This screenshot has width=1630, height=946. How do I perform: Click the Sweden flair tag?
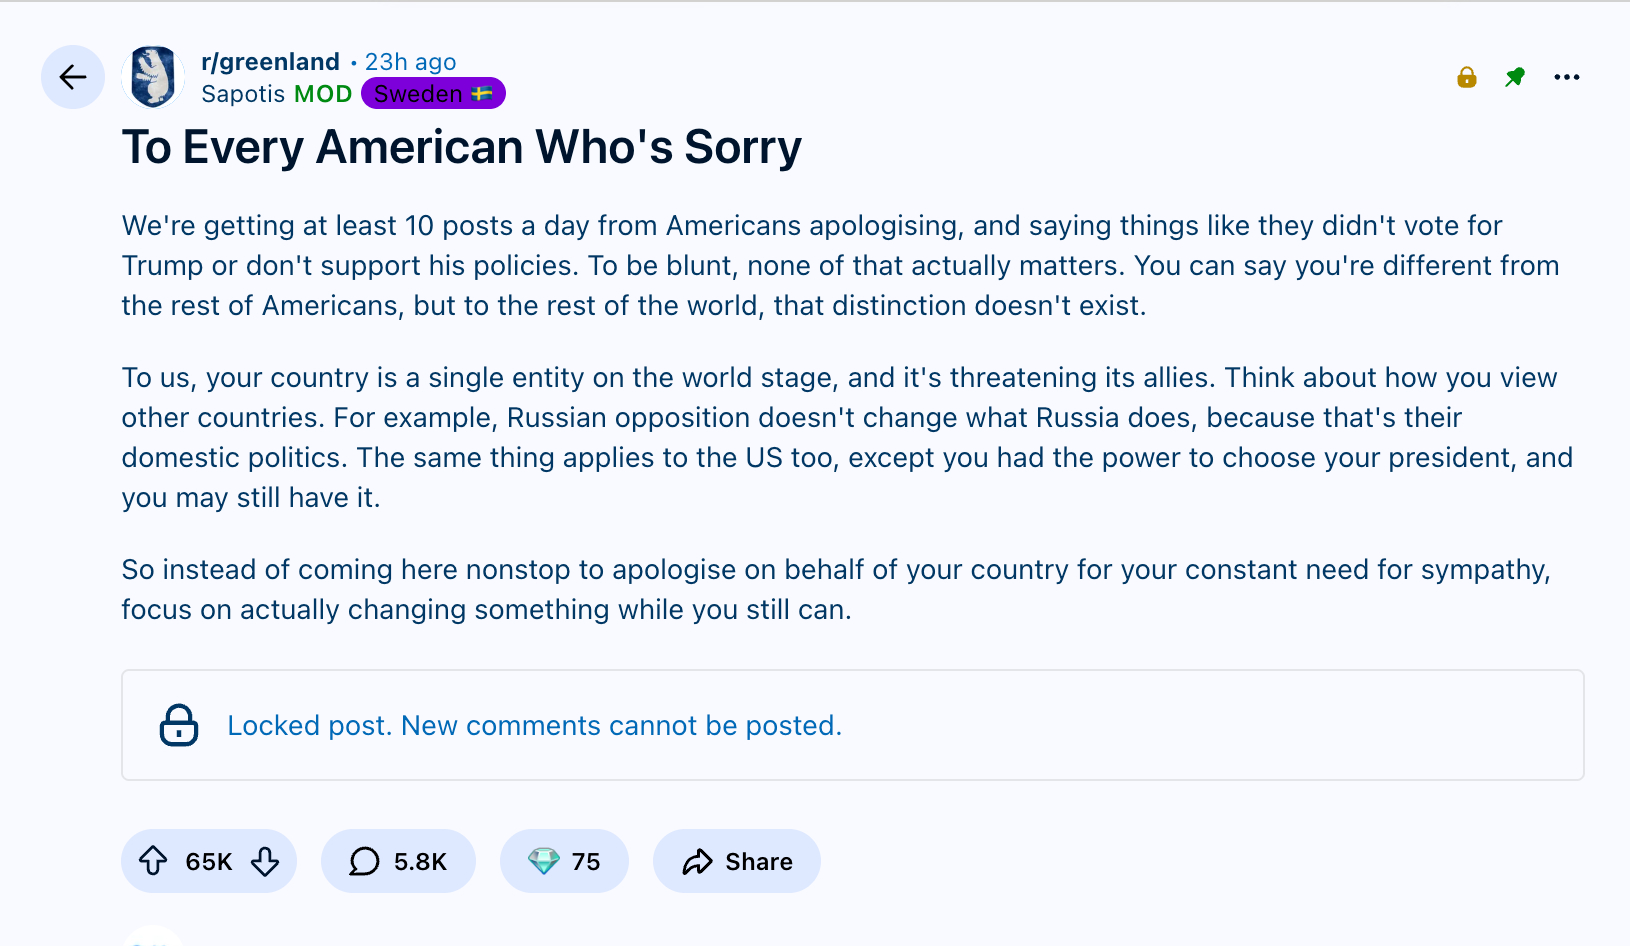pos(433,94)
